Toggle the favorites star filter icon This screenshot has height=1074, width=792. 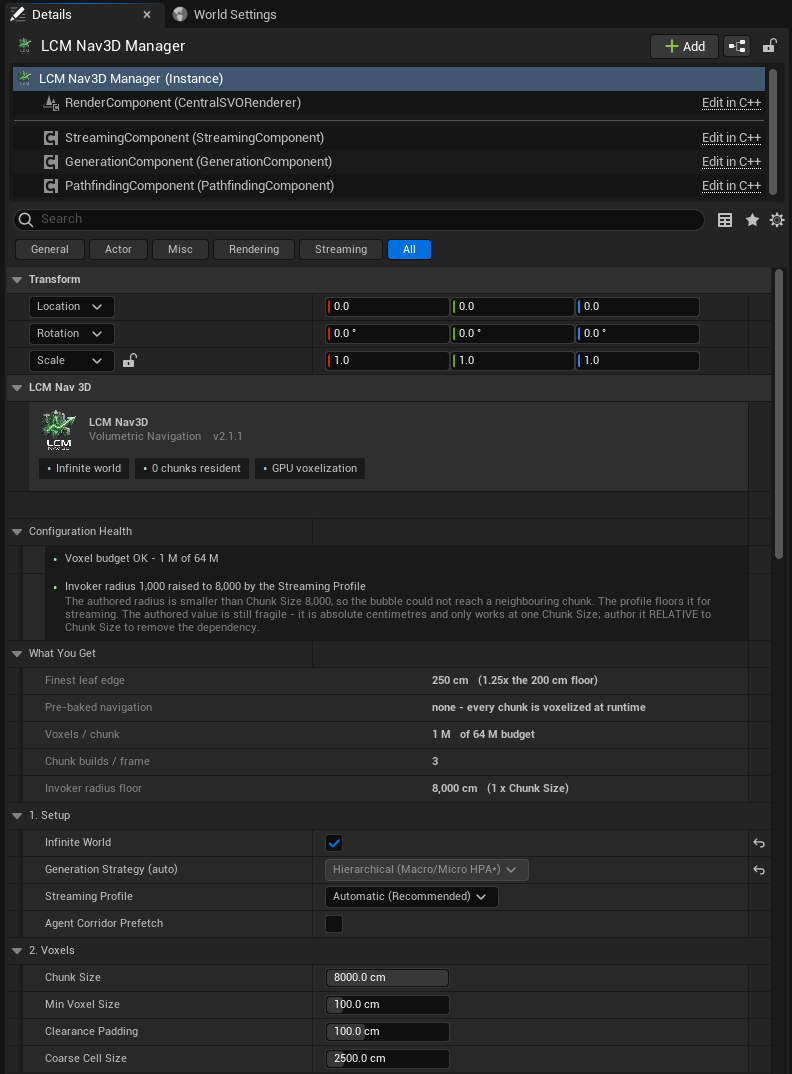[752, 220]
